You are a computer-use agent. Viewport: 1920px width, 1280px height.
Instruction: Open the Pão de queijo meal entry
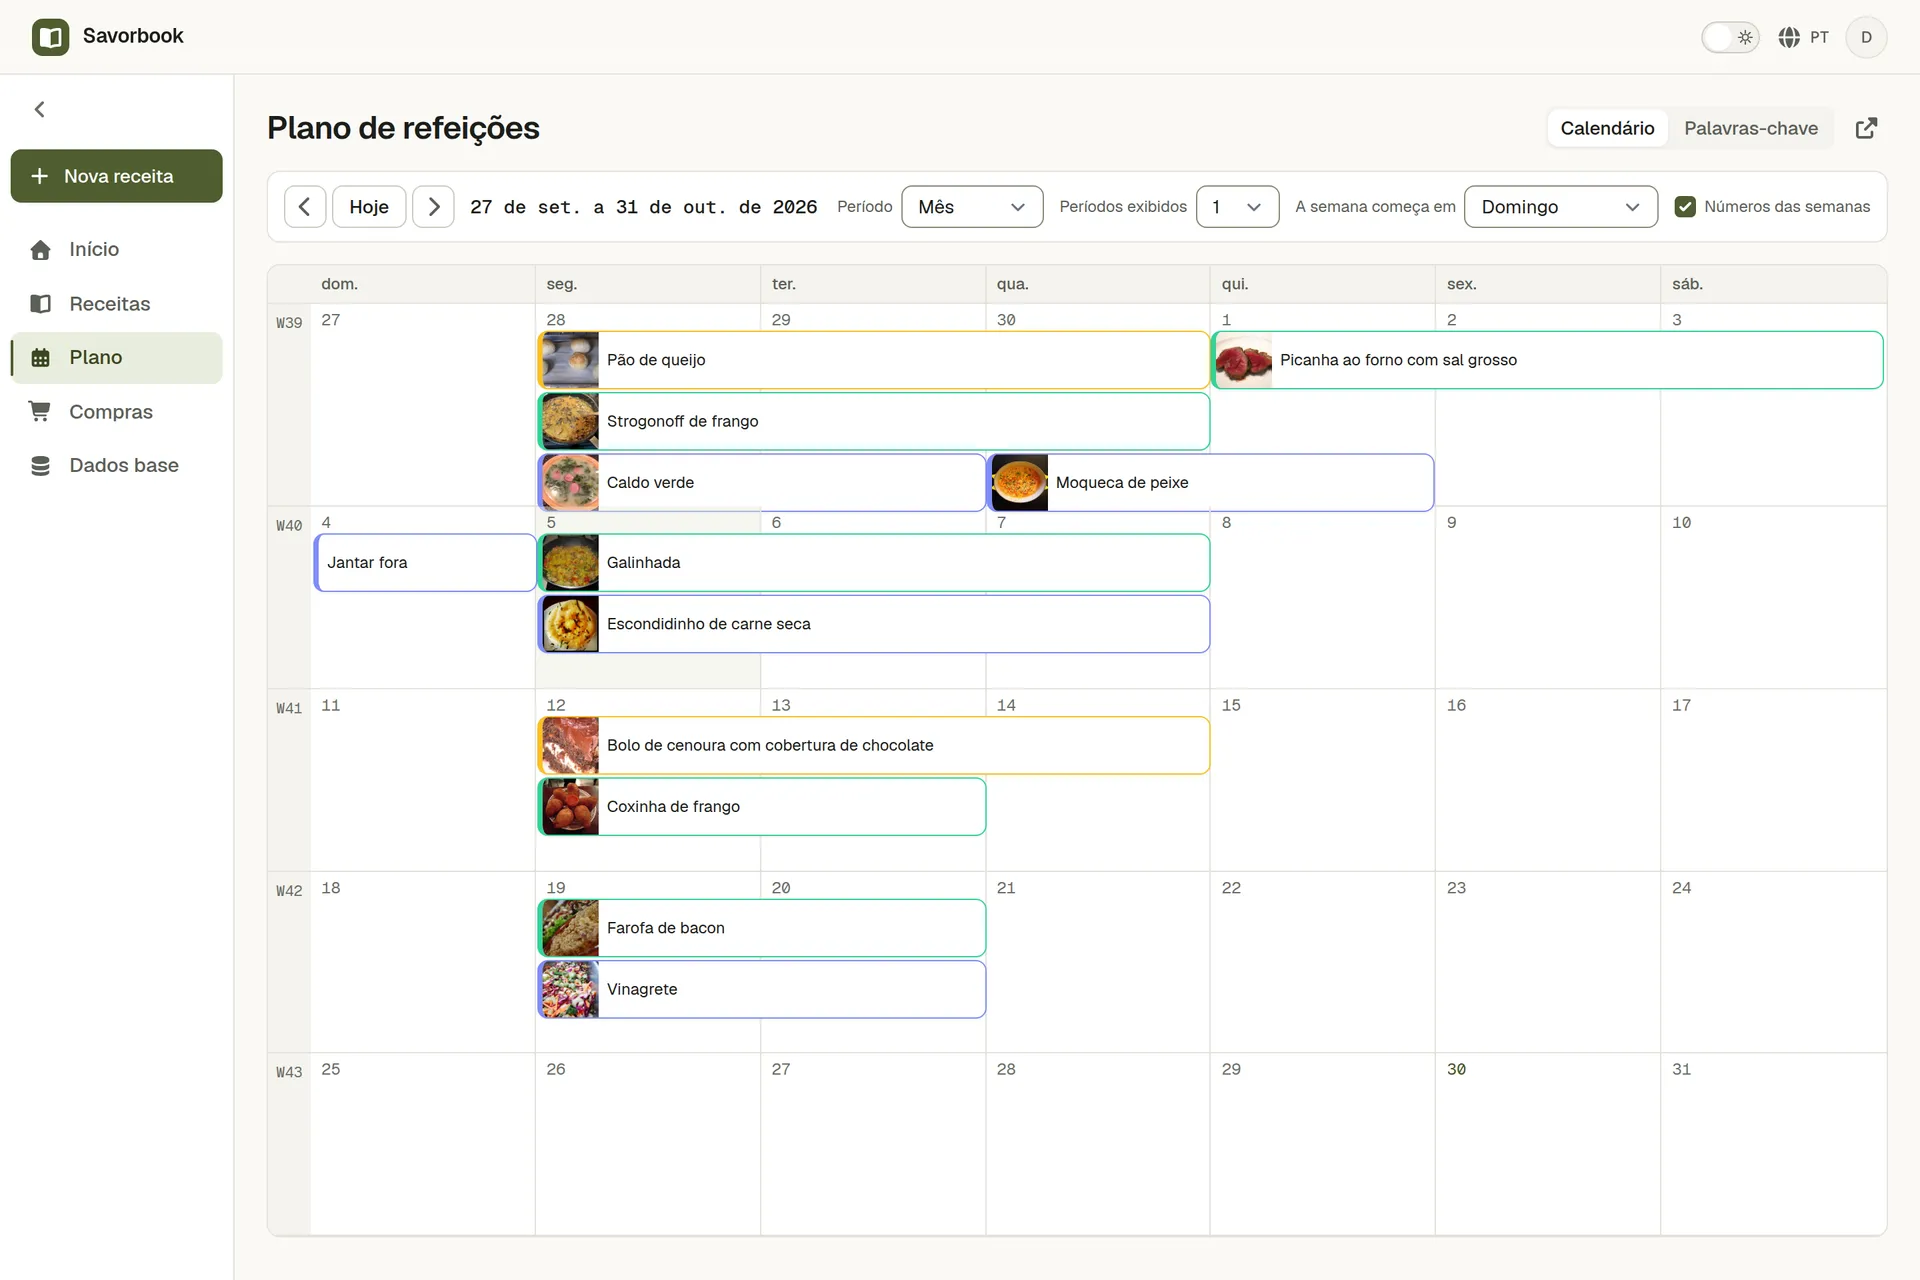tap(873, 360)
